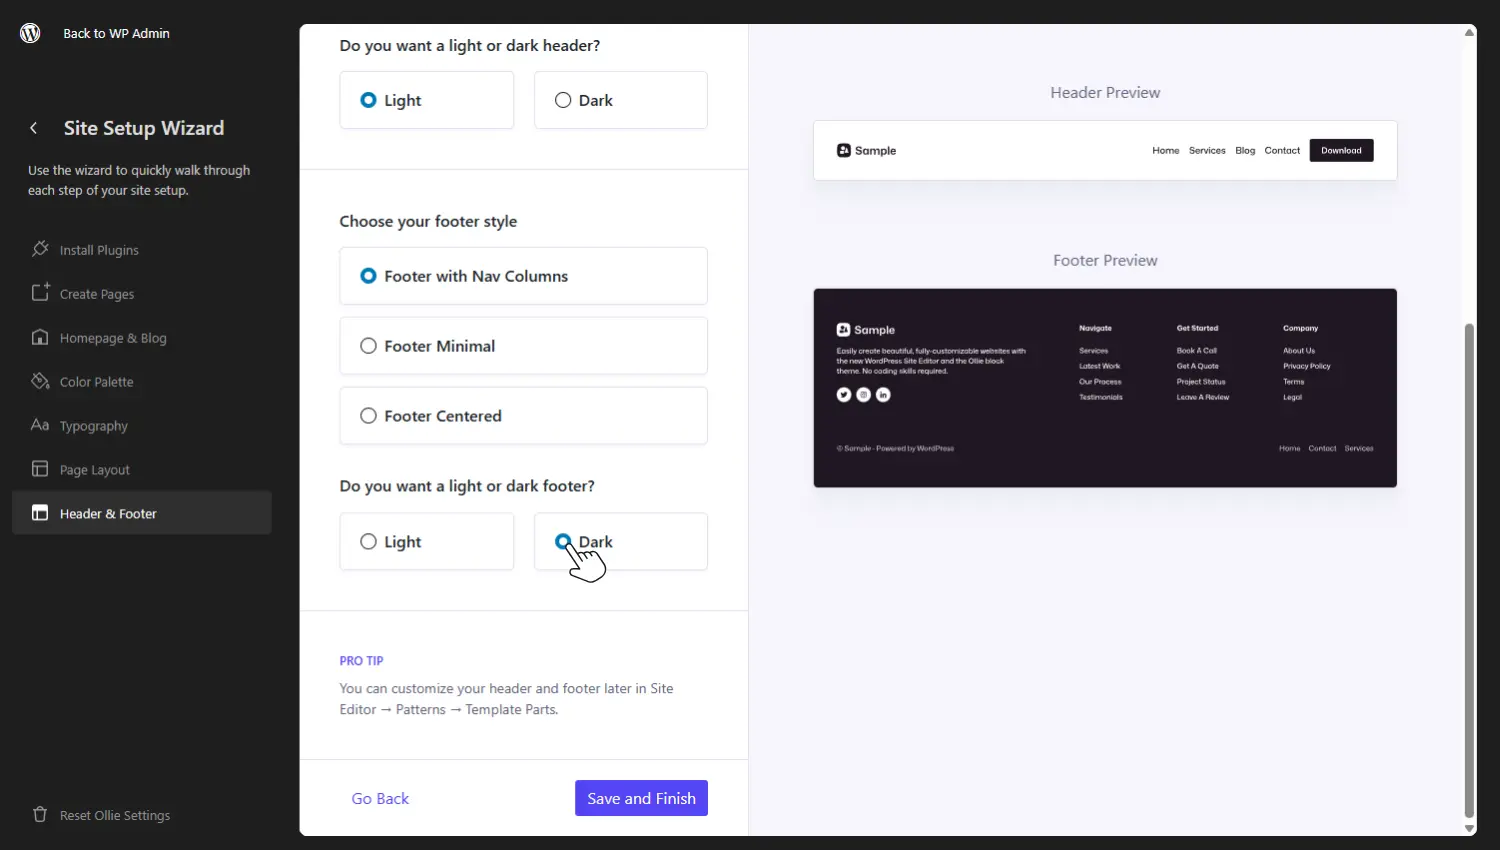The height and width of the screenshot is (850, 1500).
Task: Click the Reset Ollie Settings trash icon
Action: (x=40, y=814)
